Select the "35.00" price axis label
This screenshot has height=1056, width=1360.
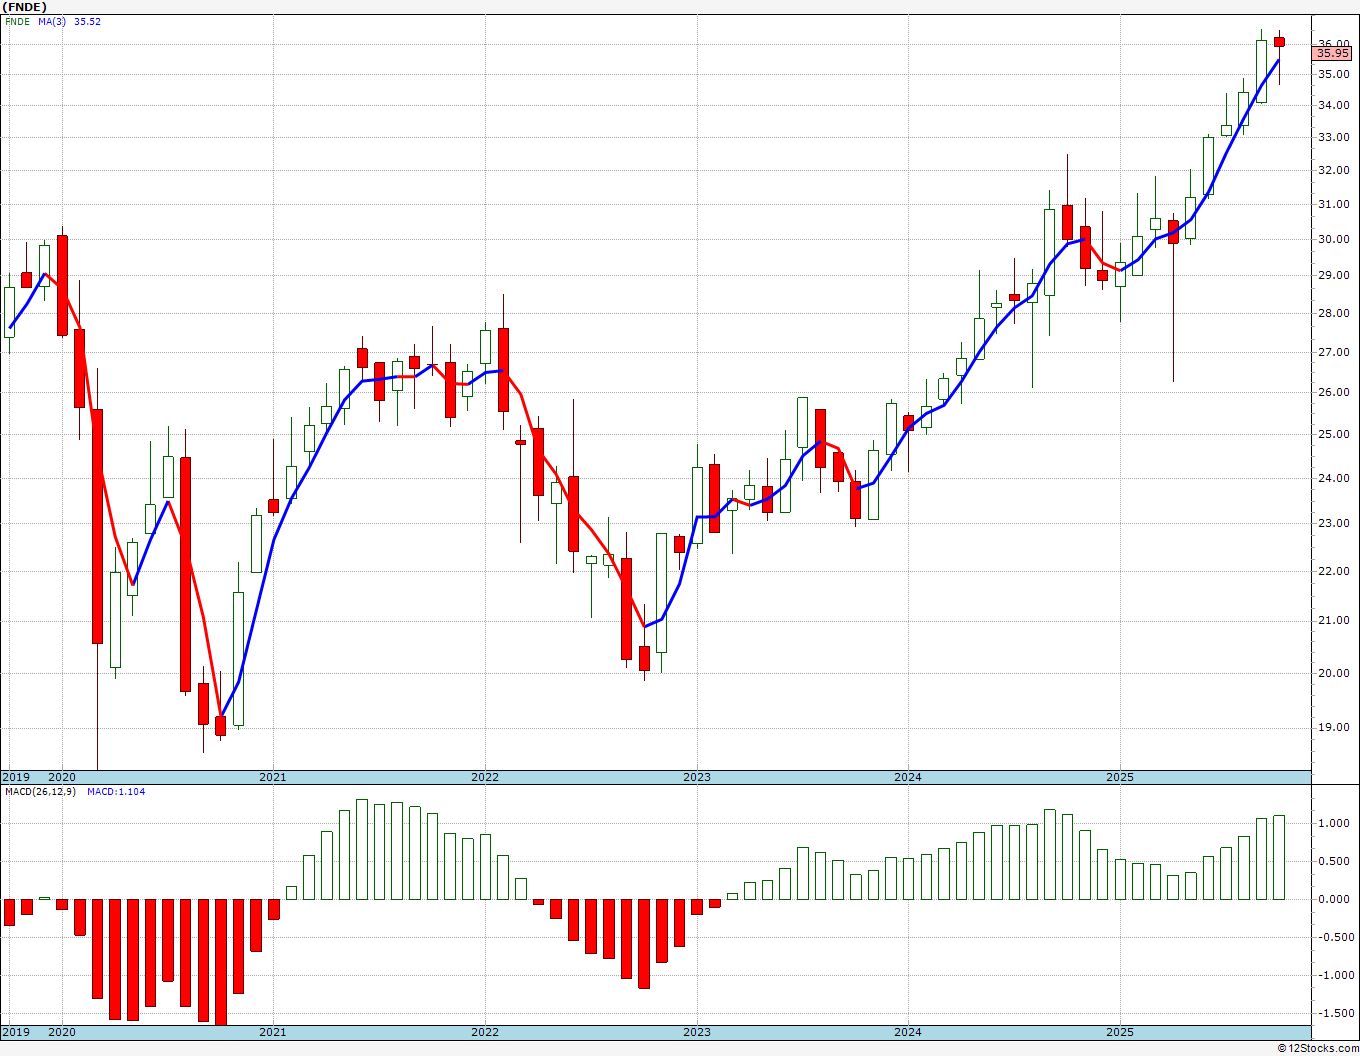(1333, 74)
